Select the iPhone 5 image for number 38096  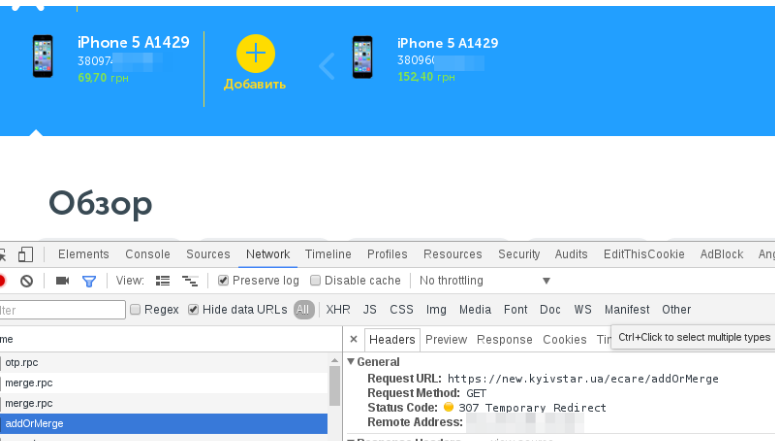tap(362, 57)
